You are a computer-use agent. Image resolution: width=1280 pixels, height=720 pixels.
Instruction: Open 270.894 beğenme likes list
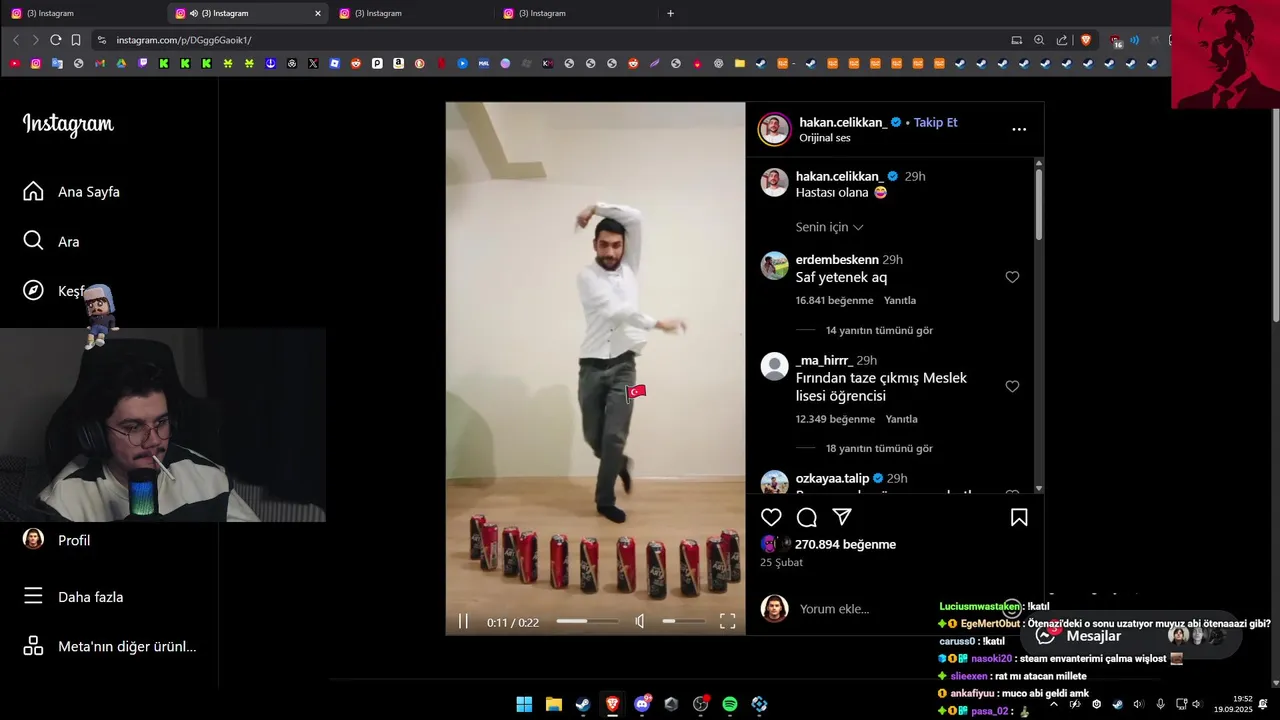coord(845,544)
